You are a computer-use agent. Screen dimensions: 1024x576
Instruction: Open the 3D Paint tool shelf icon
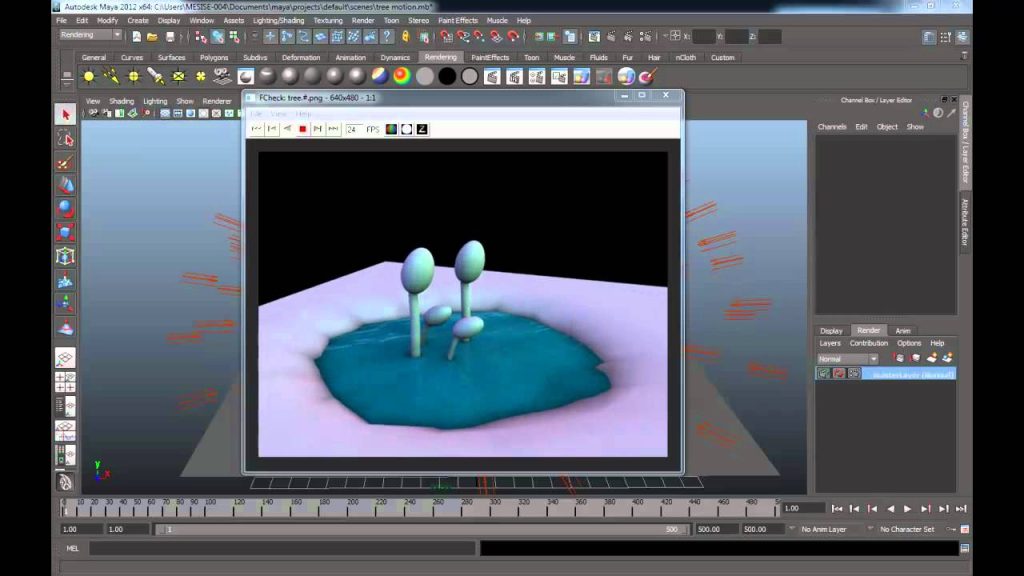(x=647, y=76)
